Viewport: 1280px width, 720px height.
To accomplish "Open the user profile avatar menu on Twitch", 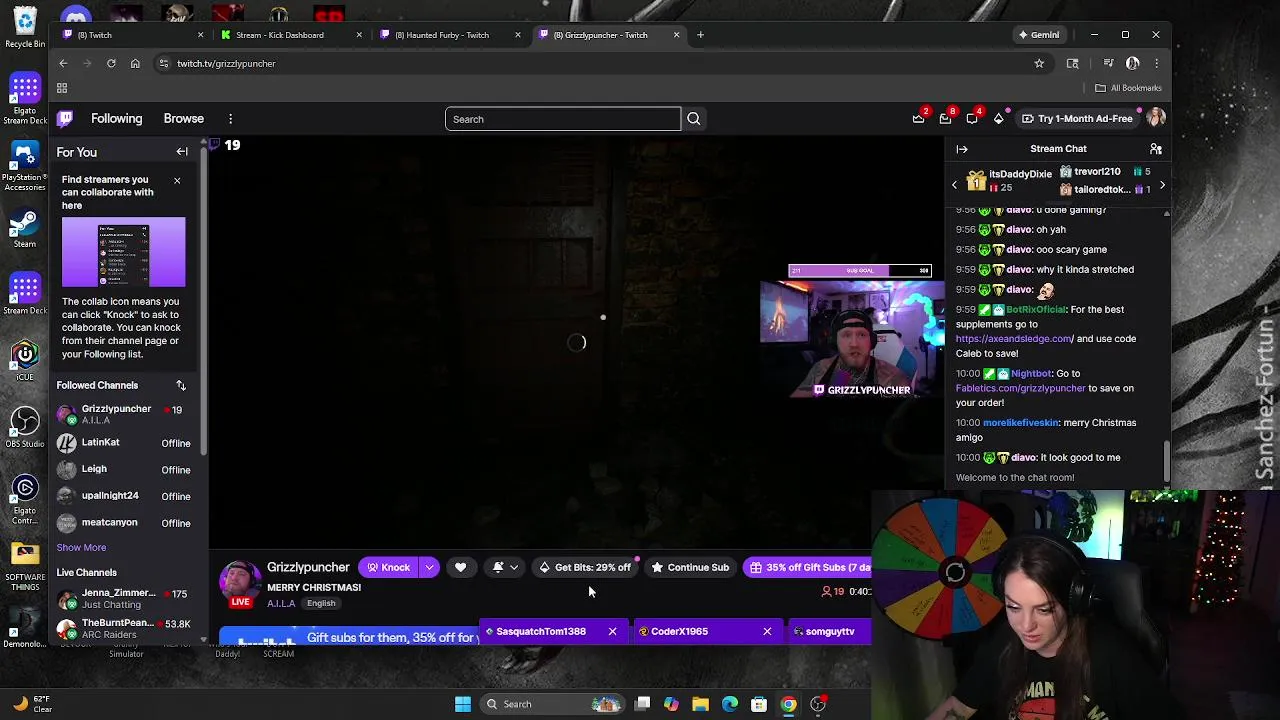I will click(1156, 118).
